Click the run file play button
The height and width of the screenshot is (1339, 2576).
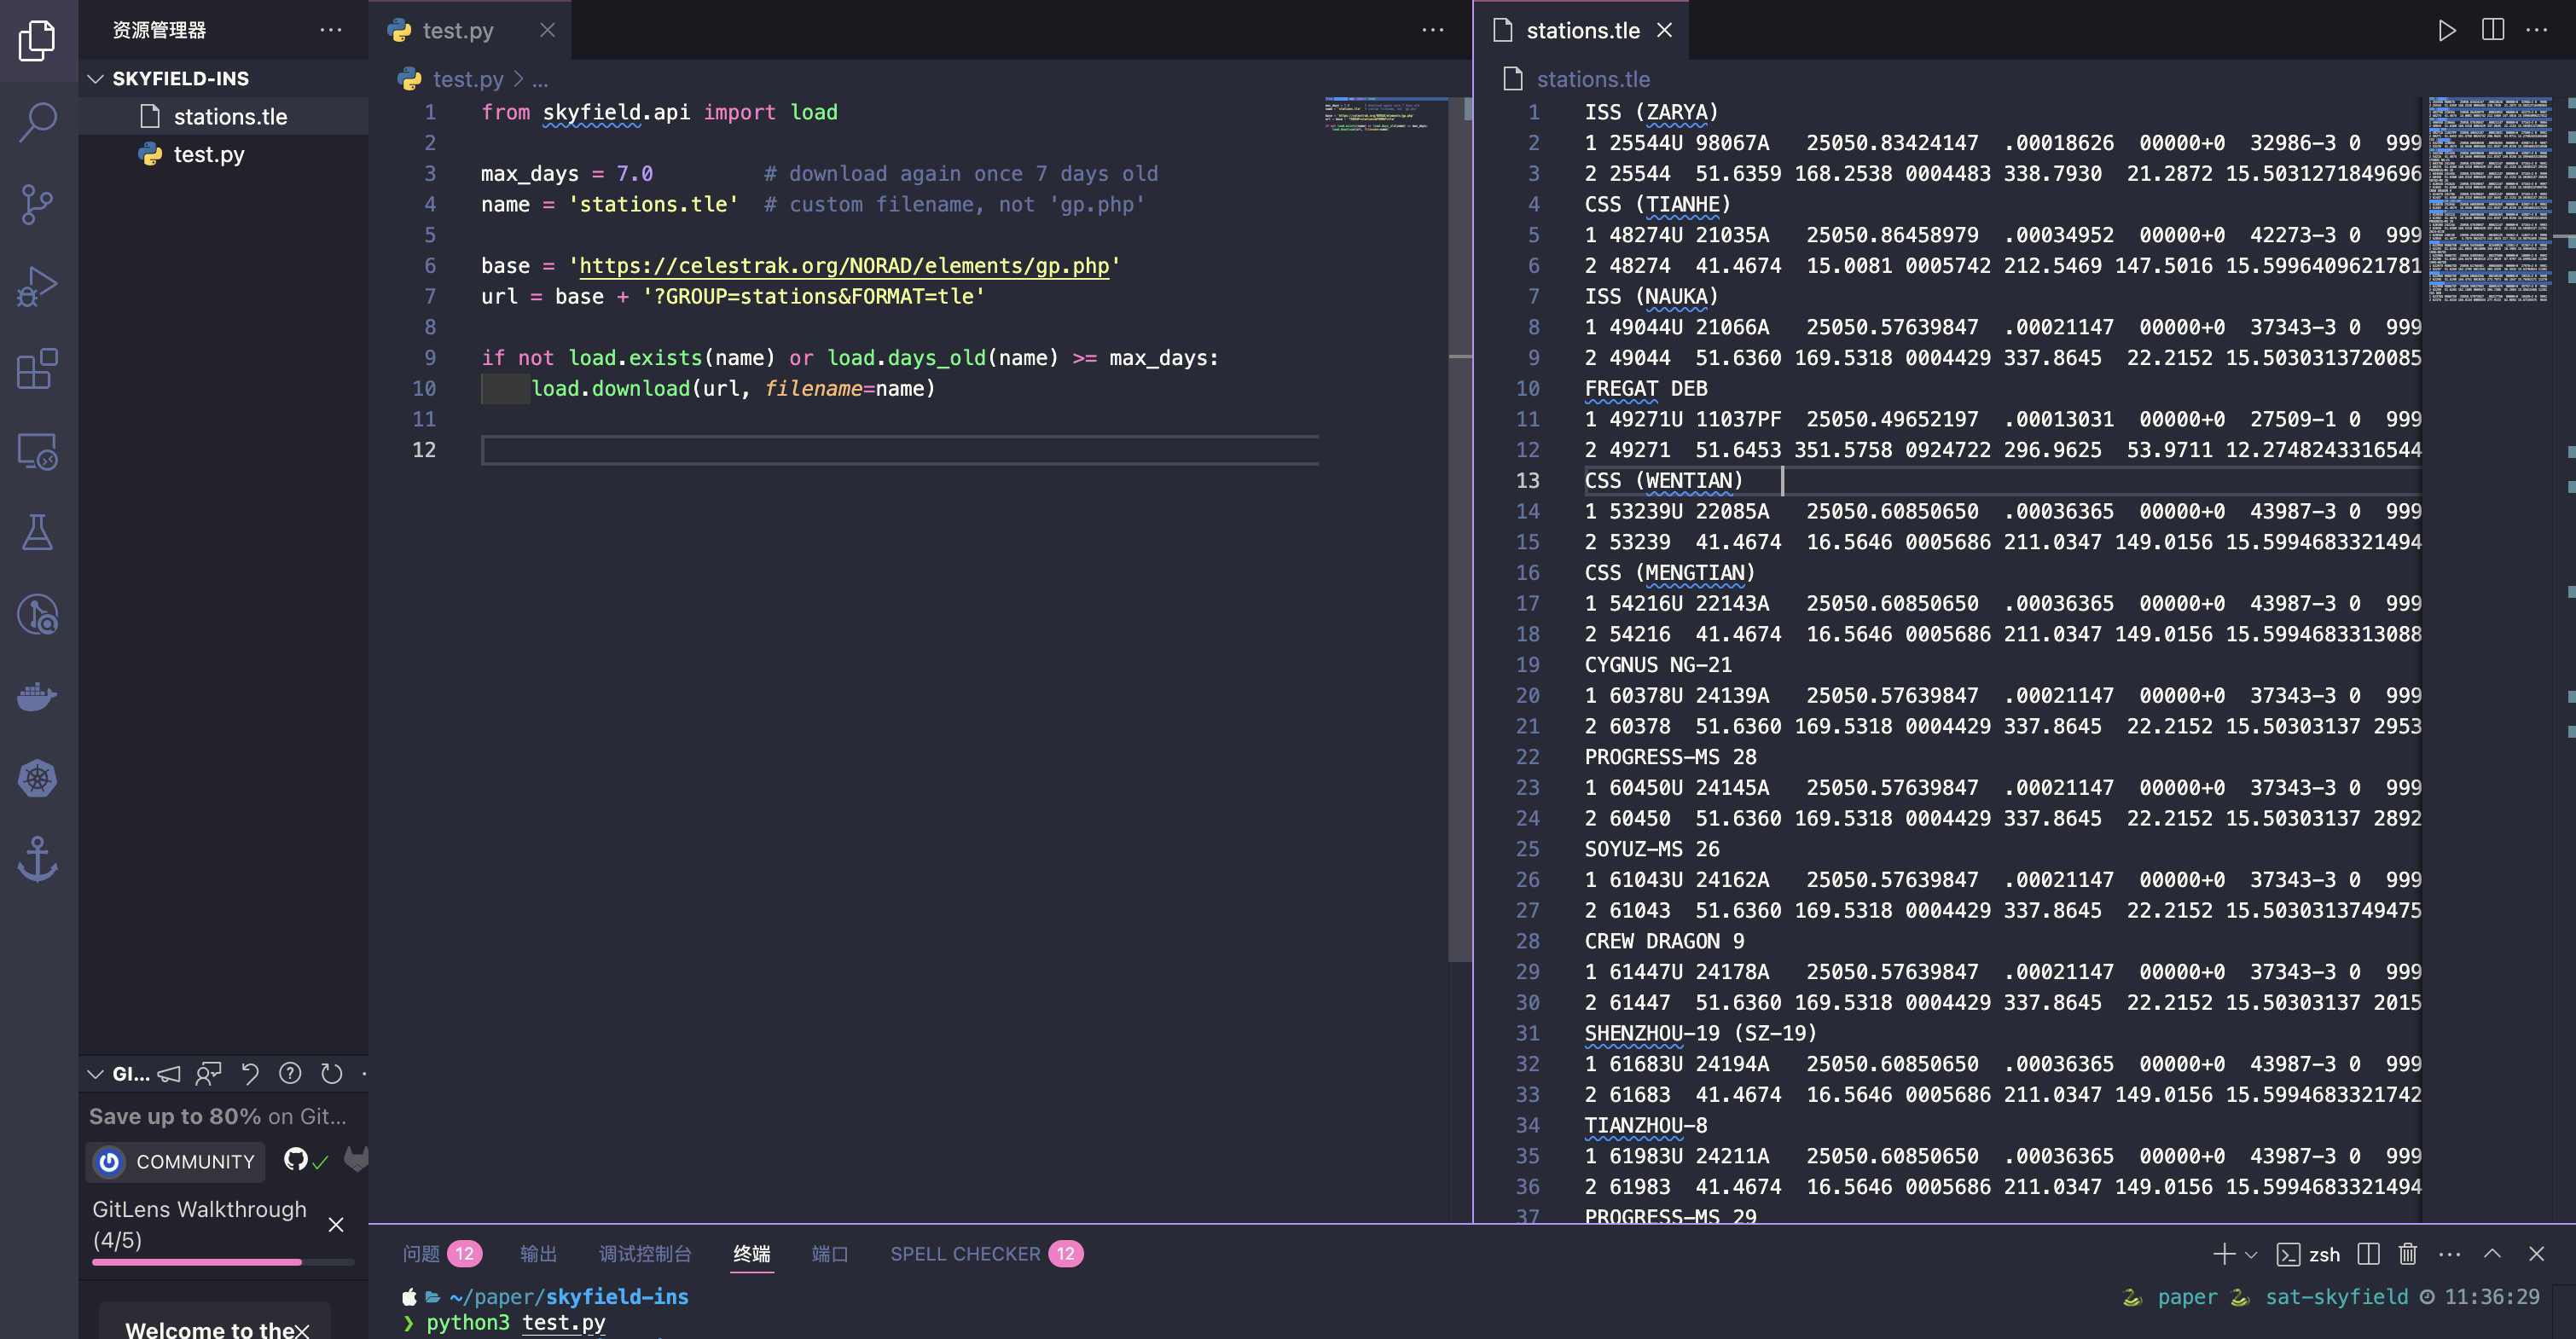point(2446,30)
